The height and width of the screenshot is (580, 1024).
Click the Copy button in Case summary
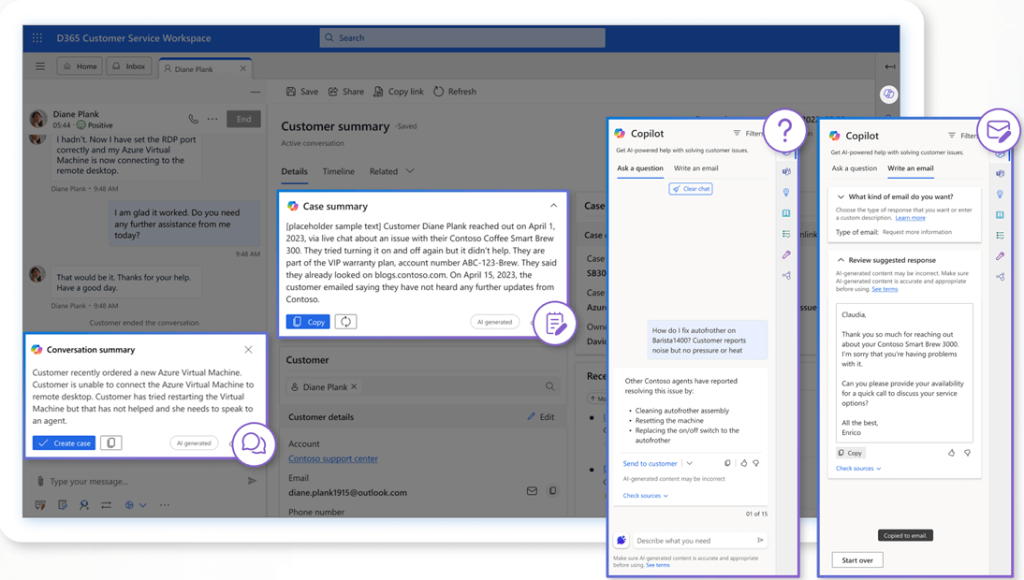308,321
